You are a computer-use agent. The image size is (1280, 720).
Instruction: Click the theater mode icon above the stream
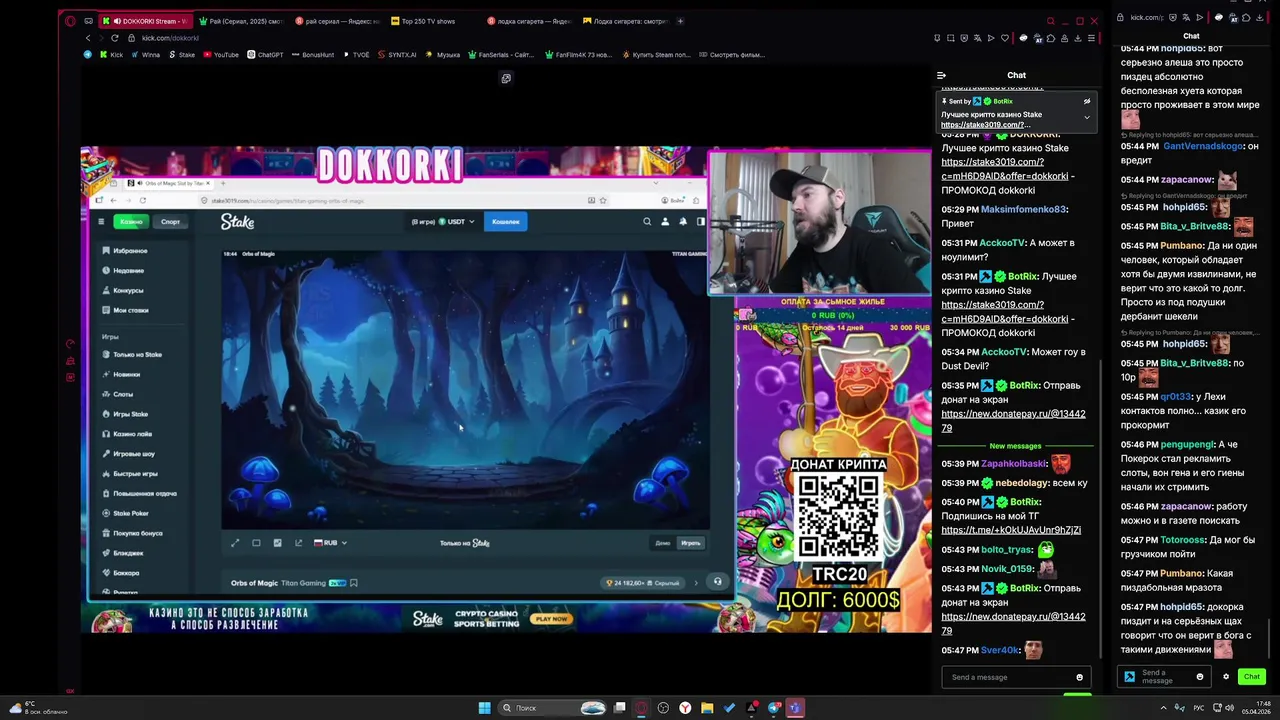pyautogui.click(x=506, y=78)
